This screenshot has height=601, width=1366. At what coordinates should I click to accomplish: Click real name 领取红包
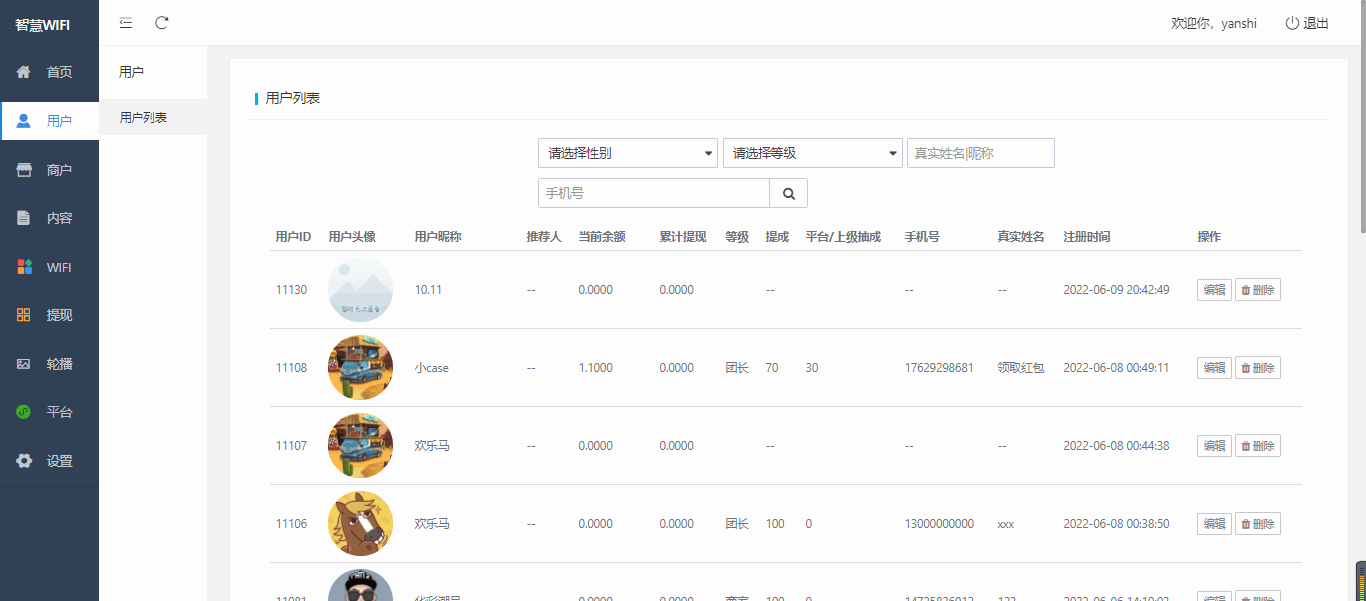coord(1021,368)
